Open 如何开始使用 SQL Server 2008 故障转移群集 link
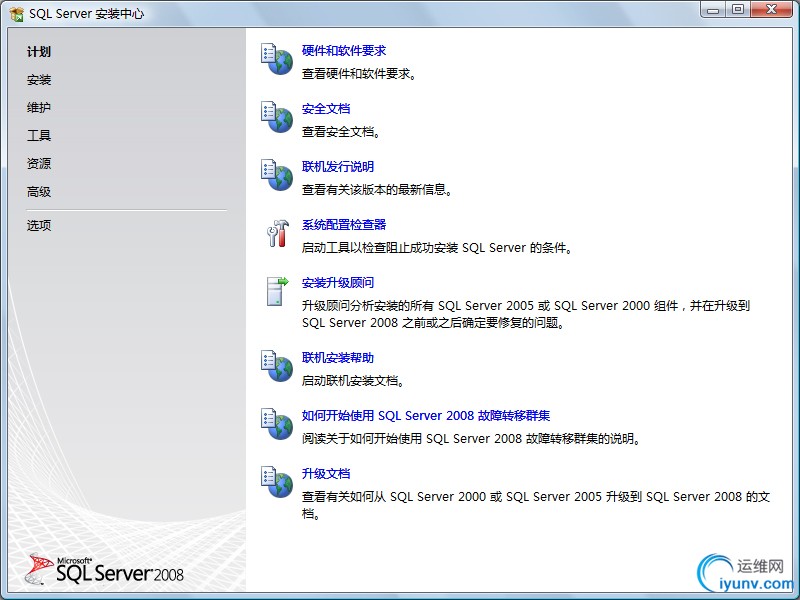Screen dimensions: 800x600 (426, 416)
